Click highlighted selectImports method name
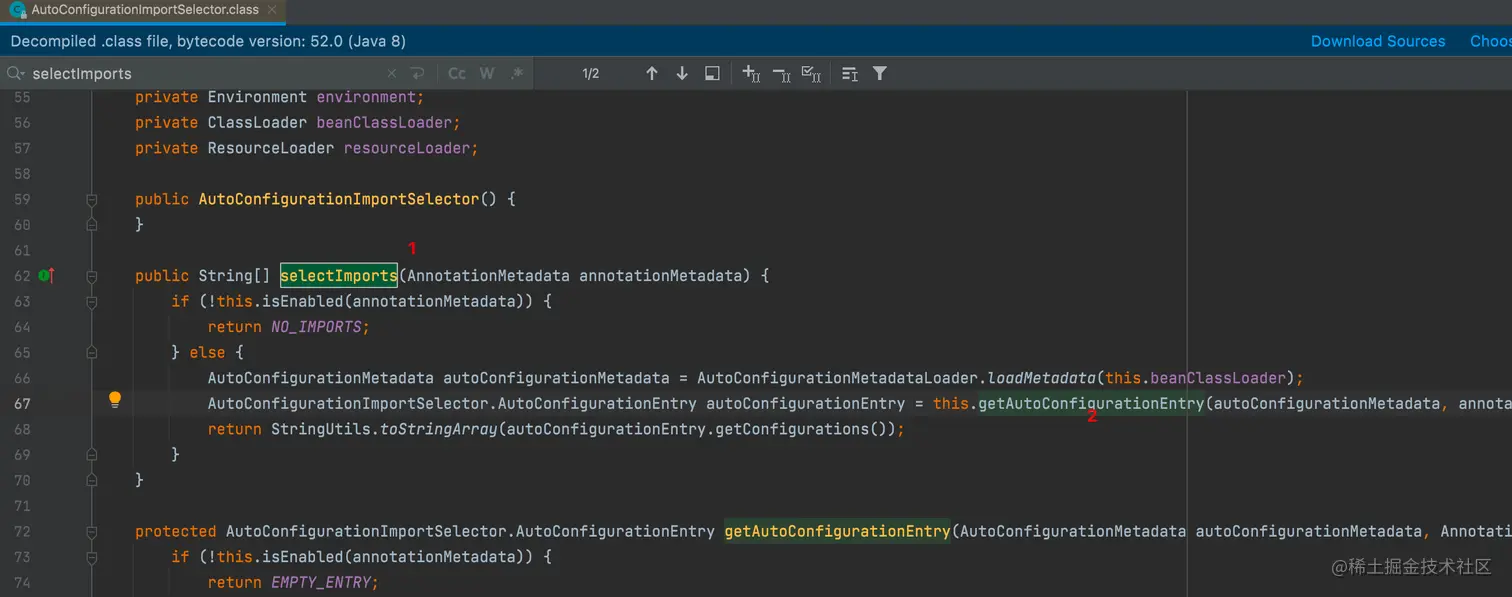This screenshot has width=1512, height=597. [x=339, y=276]
